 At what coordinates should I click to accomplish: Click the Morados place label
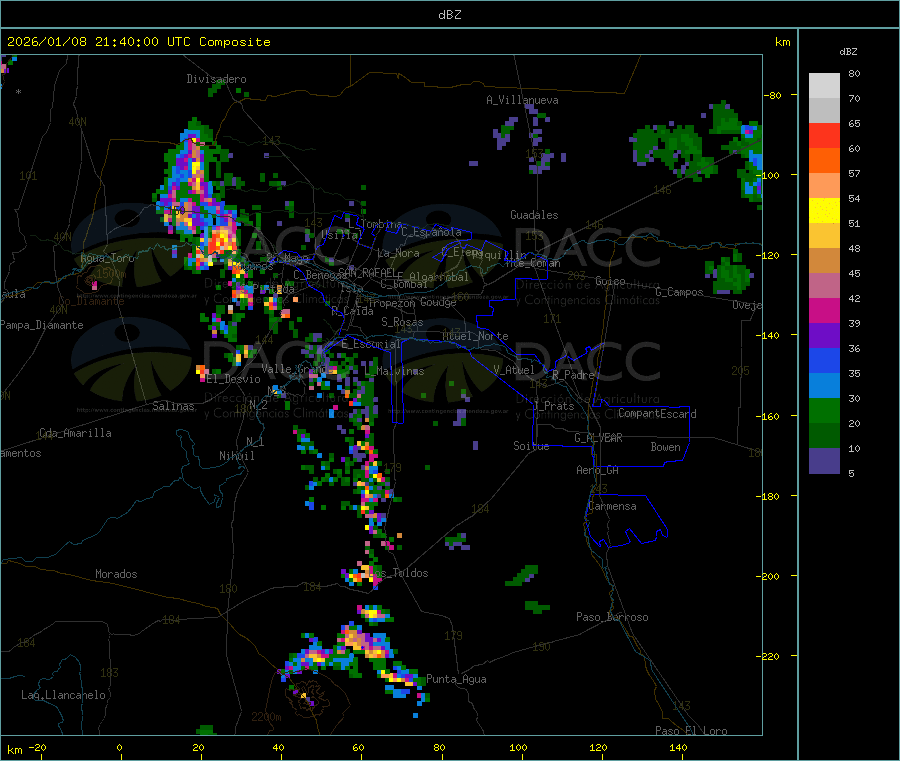coord(116,574)
